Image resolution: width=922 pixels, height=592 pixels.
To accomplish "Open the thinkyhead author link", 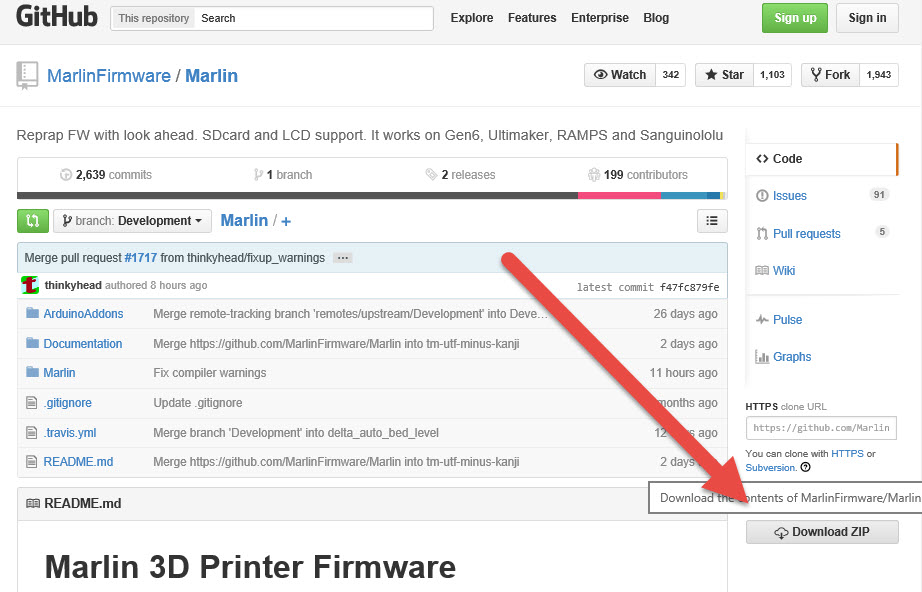I will pos(73,285).
